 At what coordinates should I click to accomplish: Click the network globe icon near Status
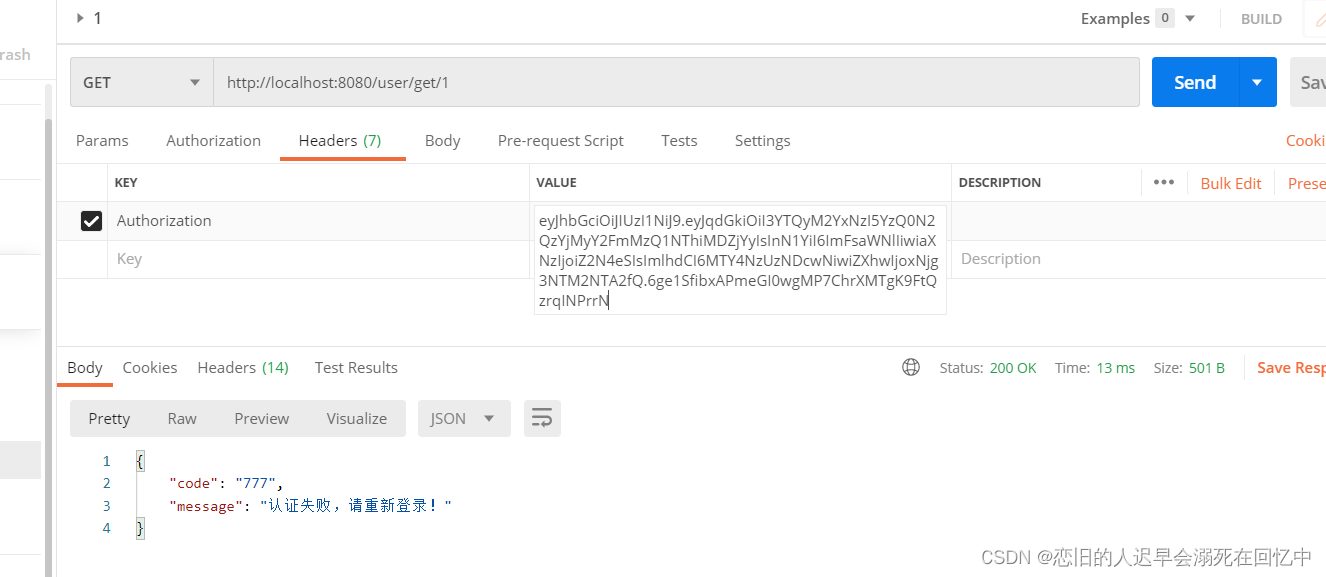(x=910, y=367)
